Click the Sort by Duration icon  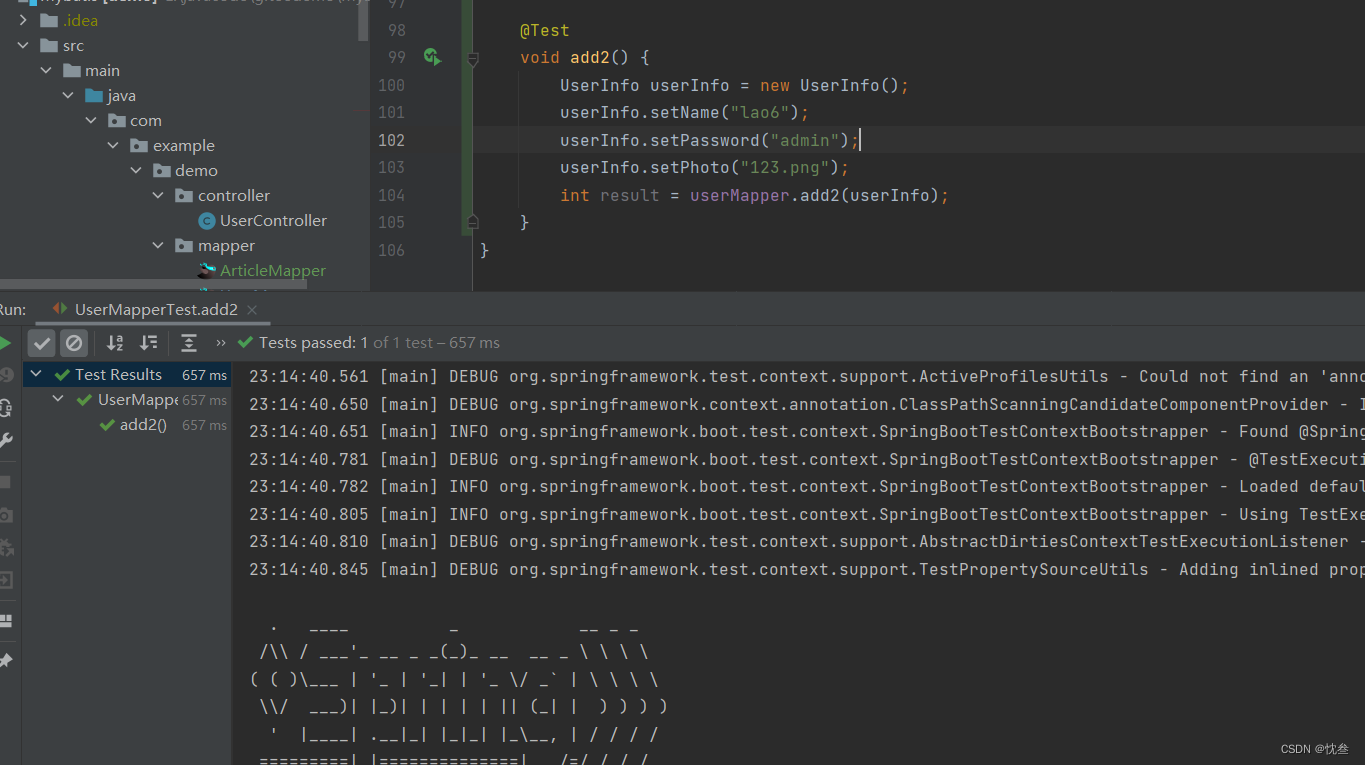[x=149, y=343]
